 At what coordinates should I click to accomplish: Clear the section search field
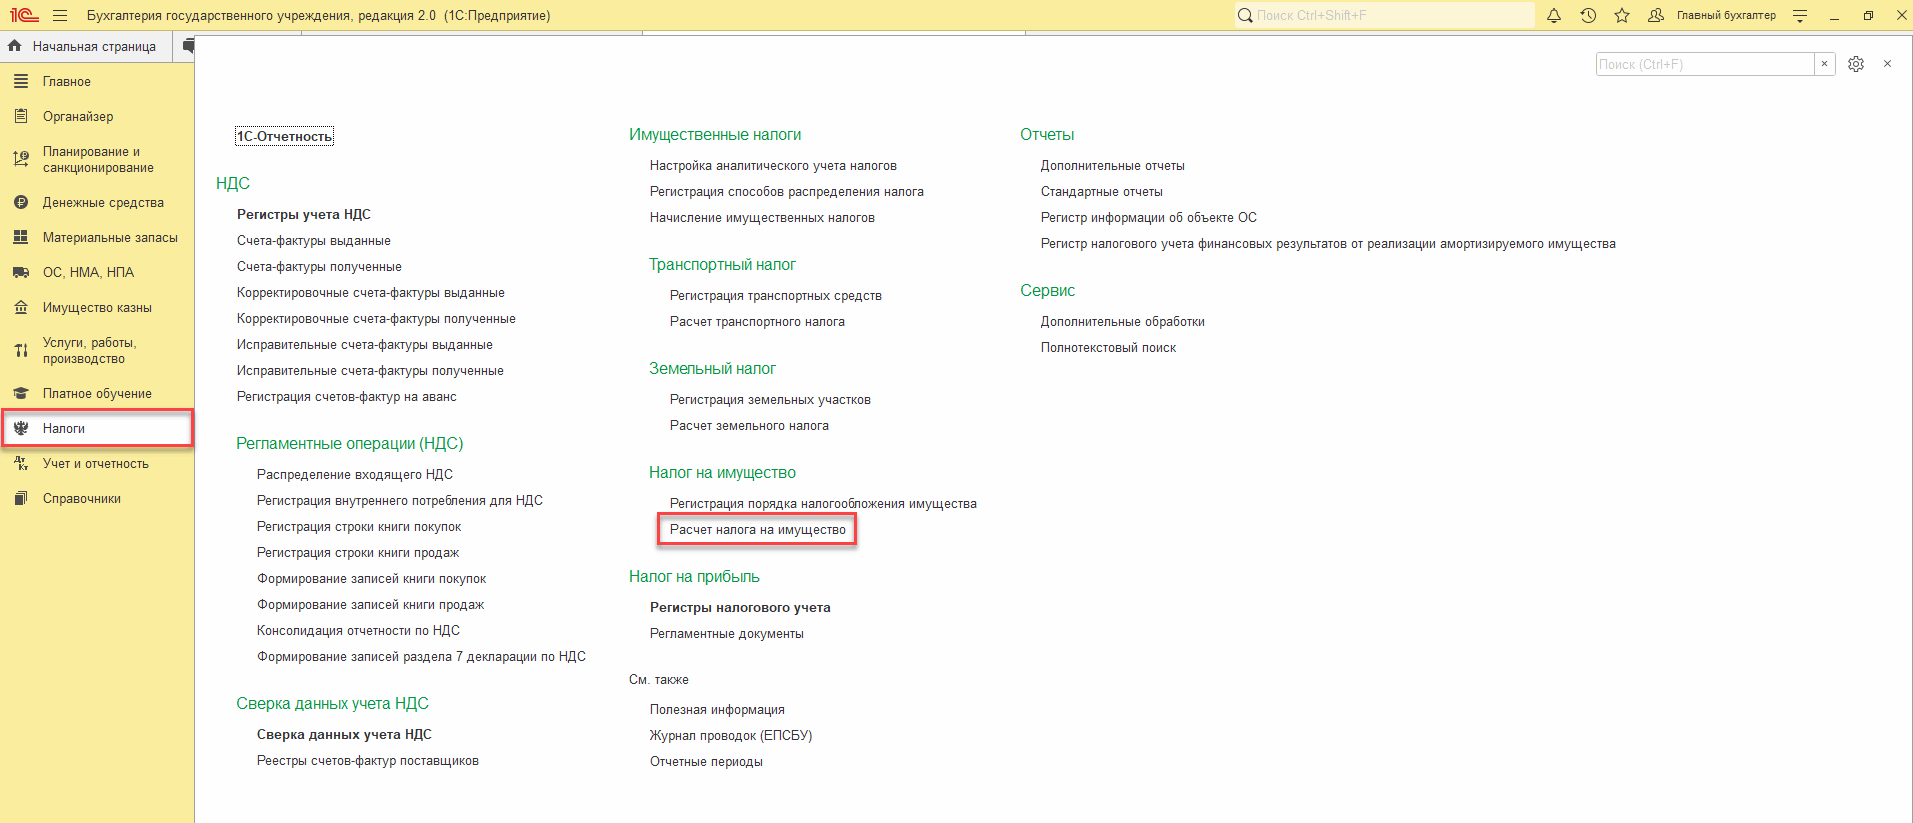click(x=1825, y=64)
